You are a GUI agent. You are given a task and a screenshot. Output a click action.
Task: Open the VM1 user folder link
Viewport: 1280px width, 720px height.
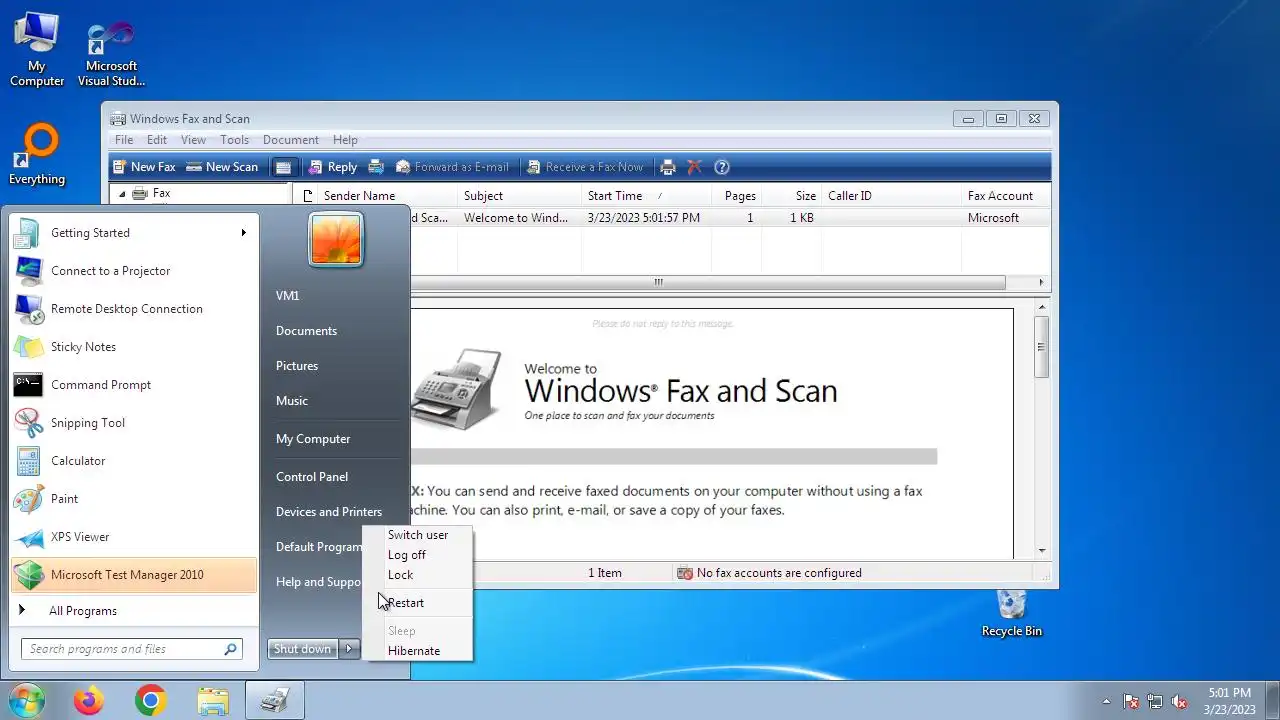pos(288,296)
